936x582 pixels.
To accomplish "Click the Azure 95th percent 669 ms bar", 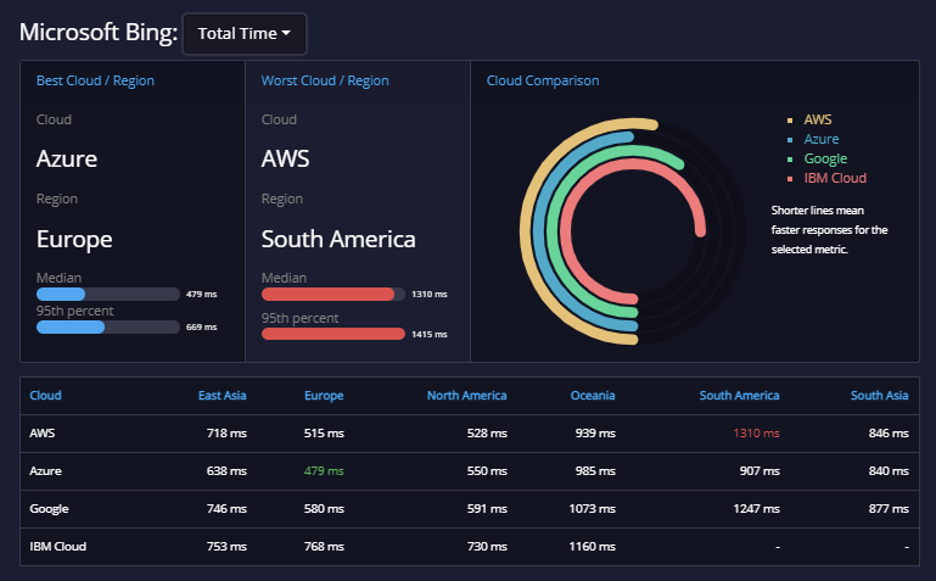I will (108, 327).
